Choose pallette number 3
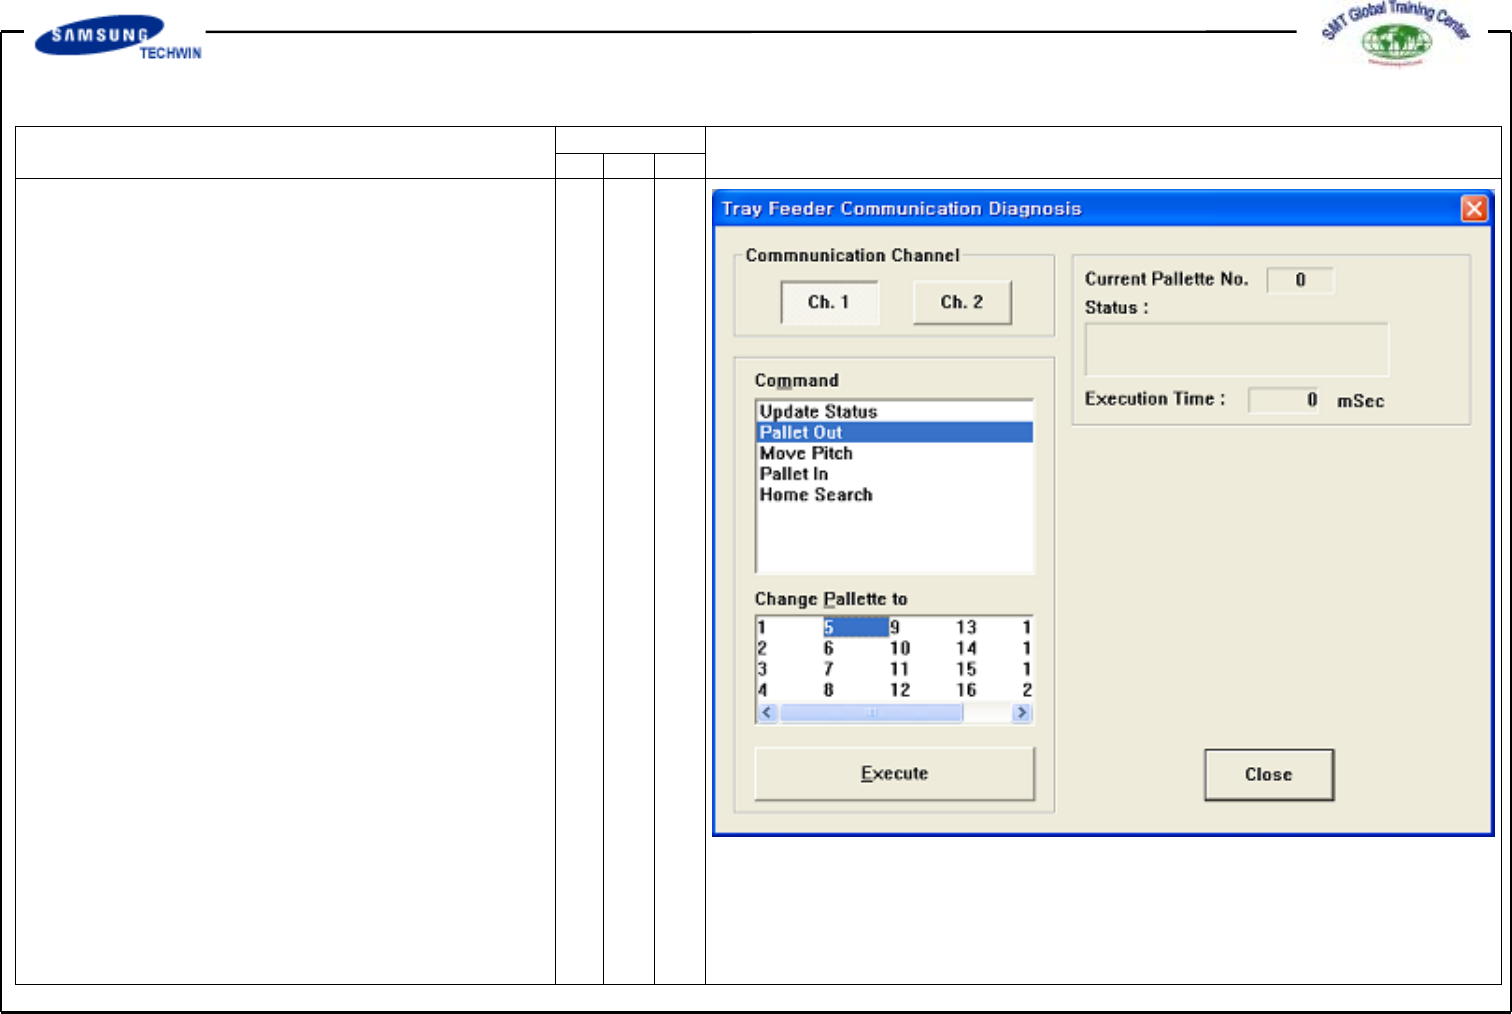Screen dimensions: 1512x1014 click(x=762, y=669)
